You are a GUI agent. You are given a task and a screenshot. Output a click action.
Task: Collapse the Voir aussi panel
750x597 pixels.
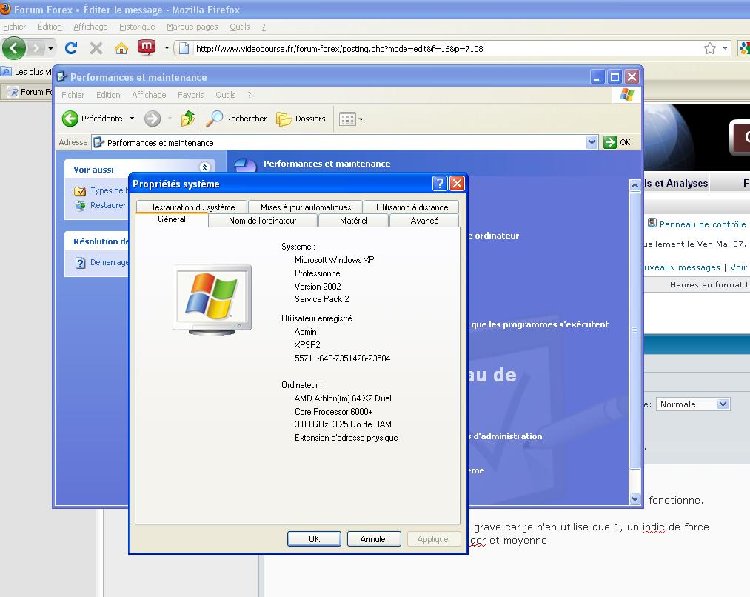(206, 168)
